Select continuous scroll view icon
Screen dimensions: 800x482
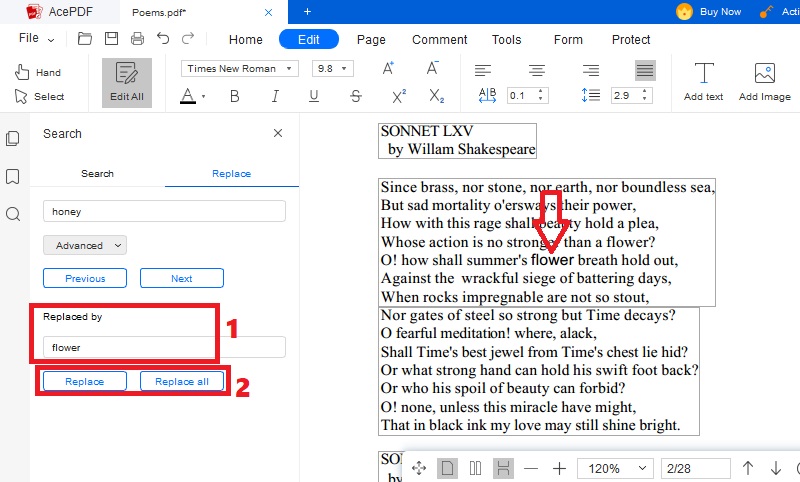pos(503,468)
